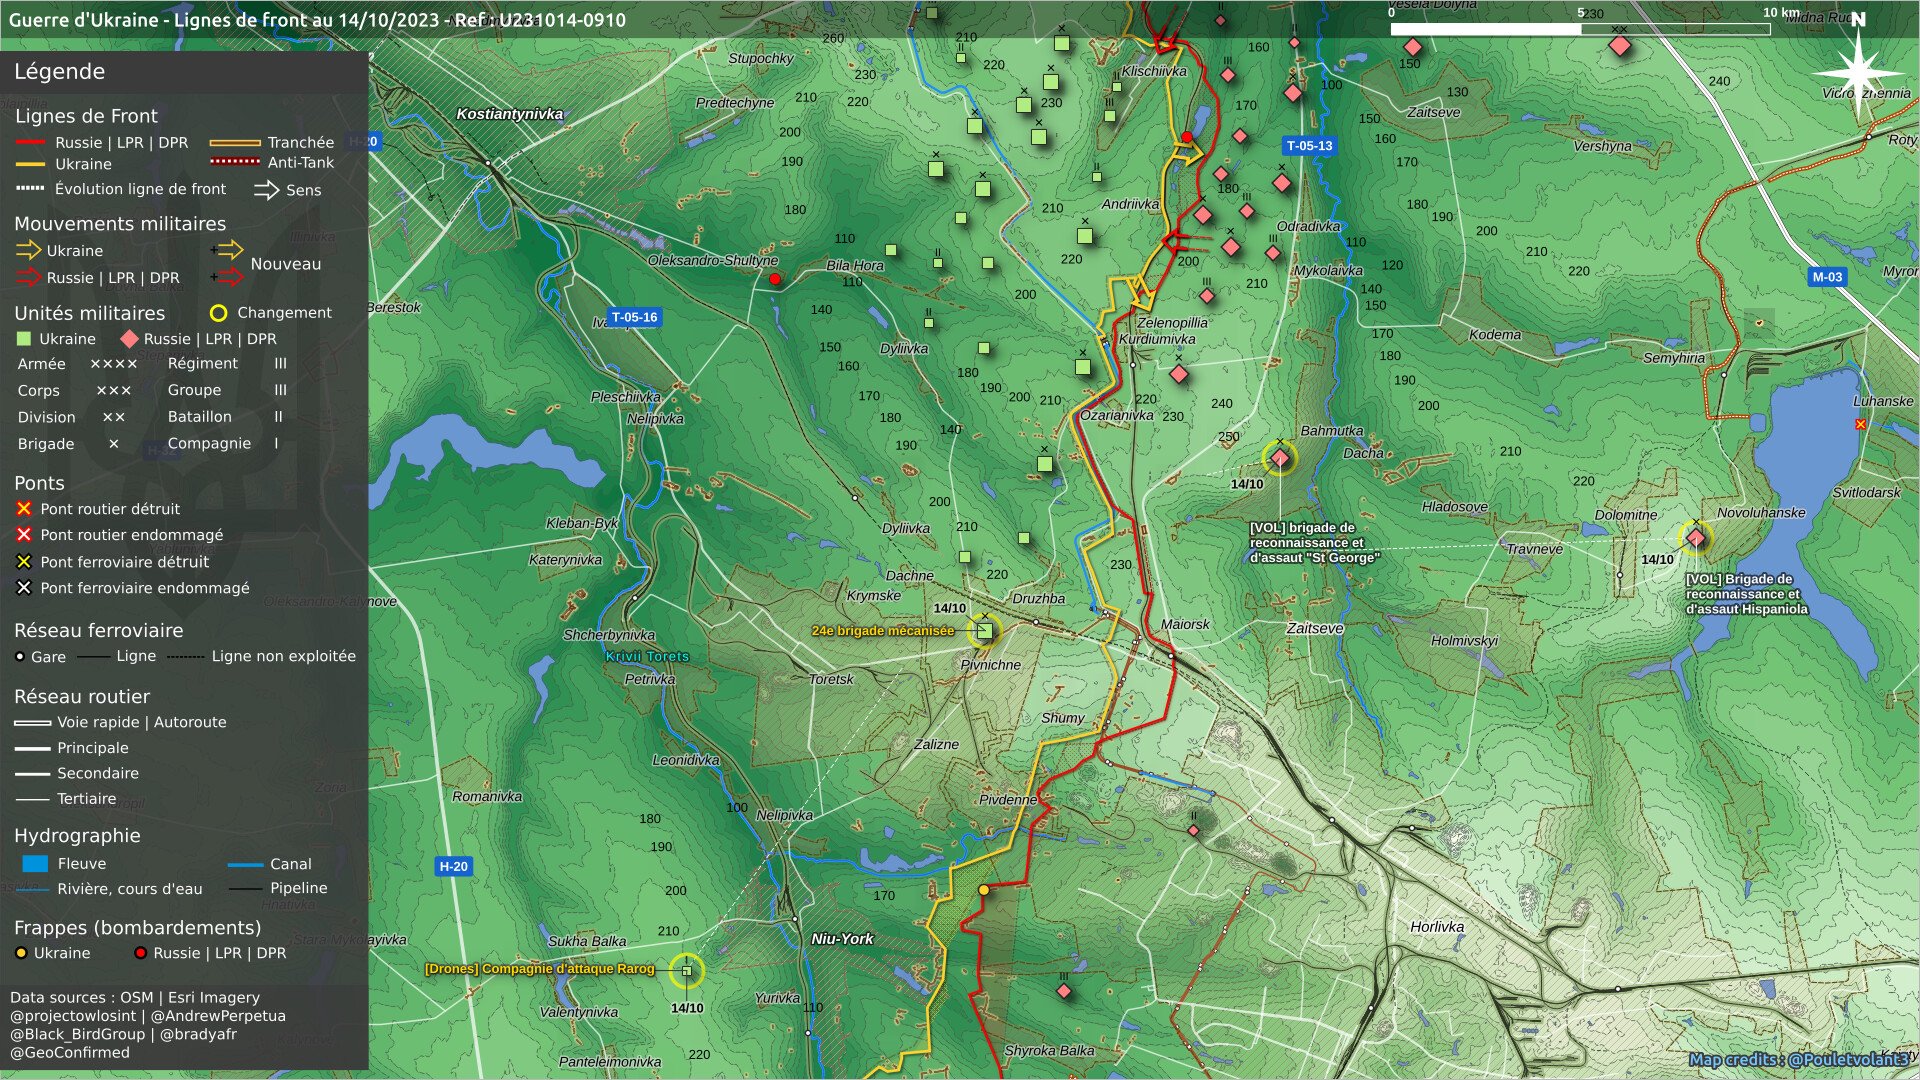This screenshot has height=1080, width=1920.
Task: Click the @bradyafr source handle
Action: tap(198, 1034)
